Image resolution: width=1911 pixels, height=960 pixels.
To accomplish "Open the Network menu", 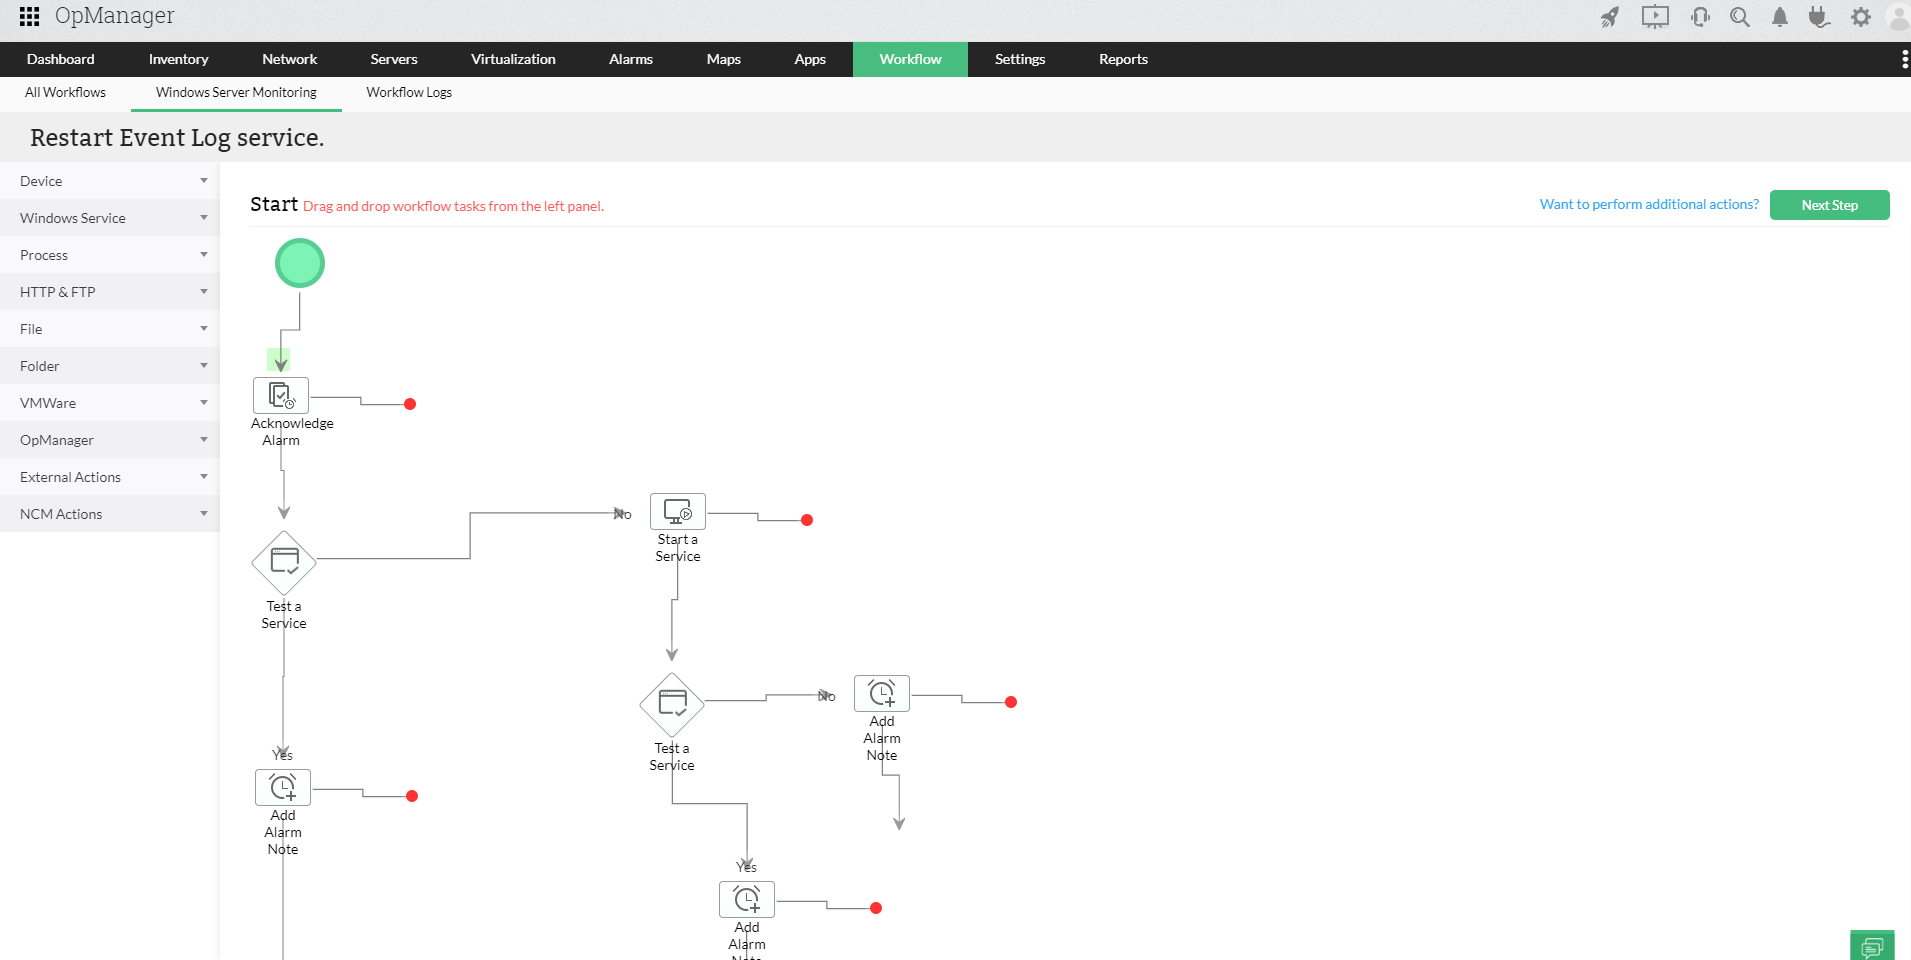I will coord(290,59).
